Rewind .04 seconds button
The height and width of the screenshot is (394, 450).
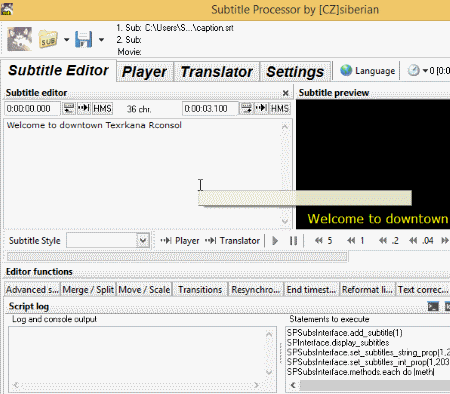click(421, 241)
